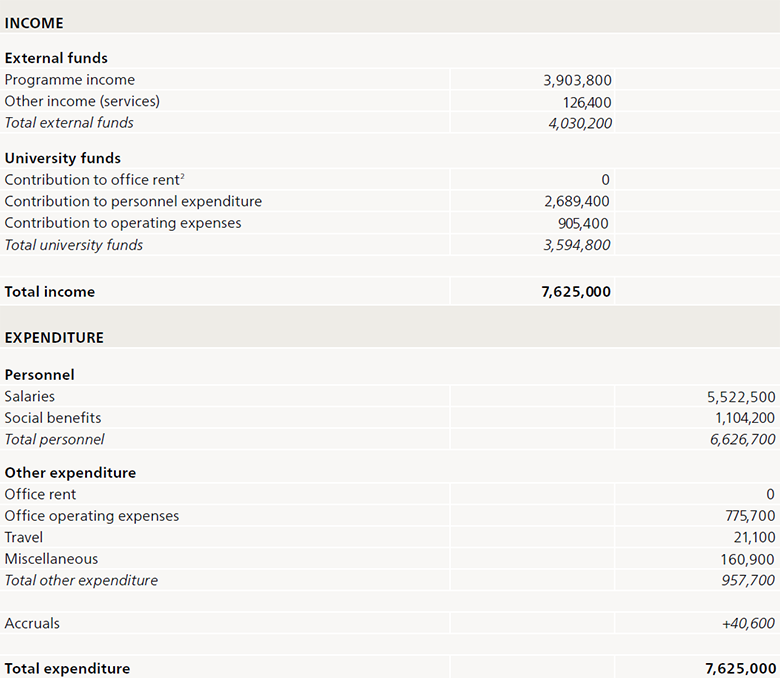Select the Total income value 7,625,000
Image resolution: width=780 pixels, height=678 pixels.
576,292
